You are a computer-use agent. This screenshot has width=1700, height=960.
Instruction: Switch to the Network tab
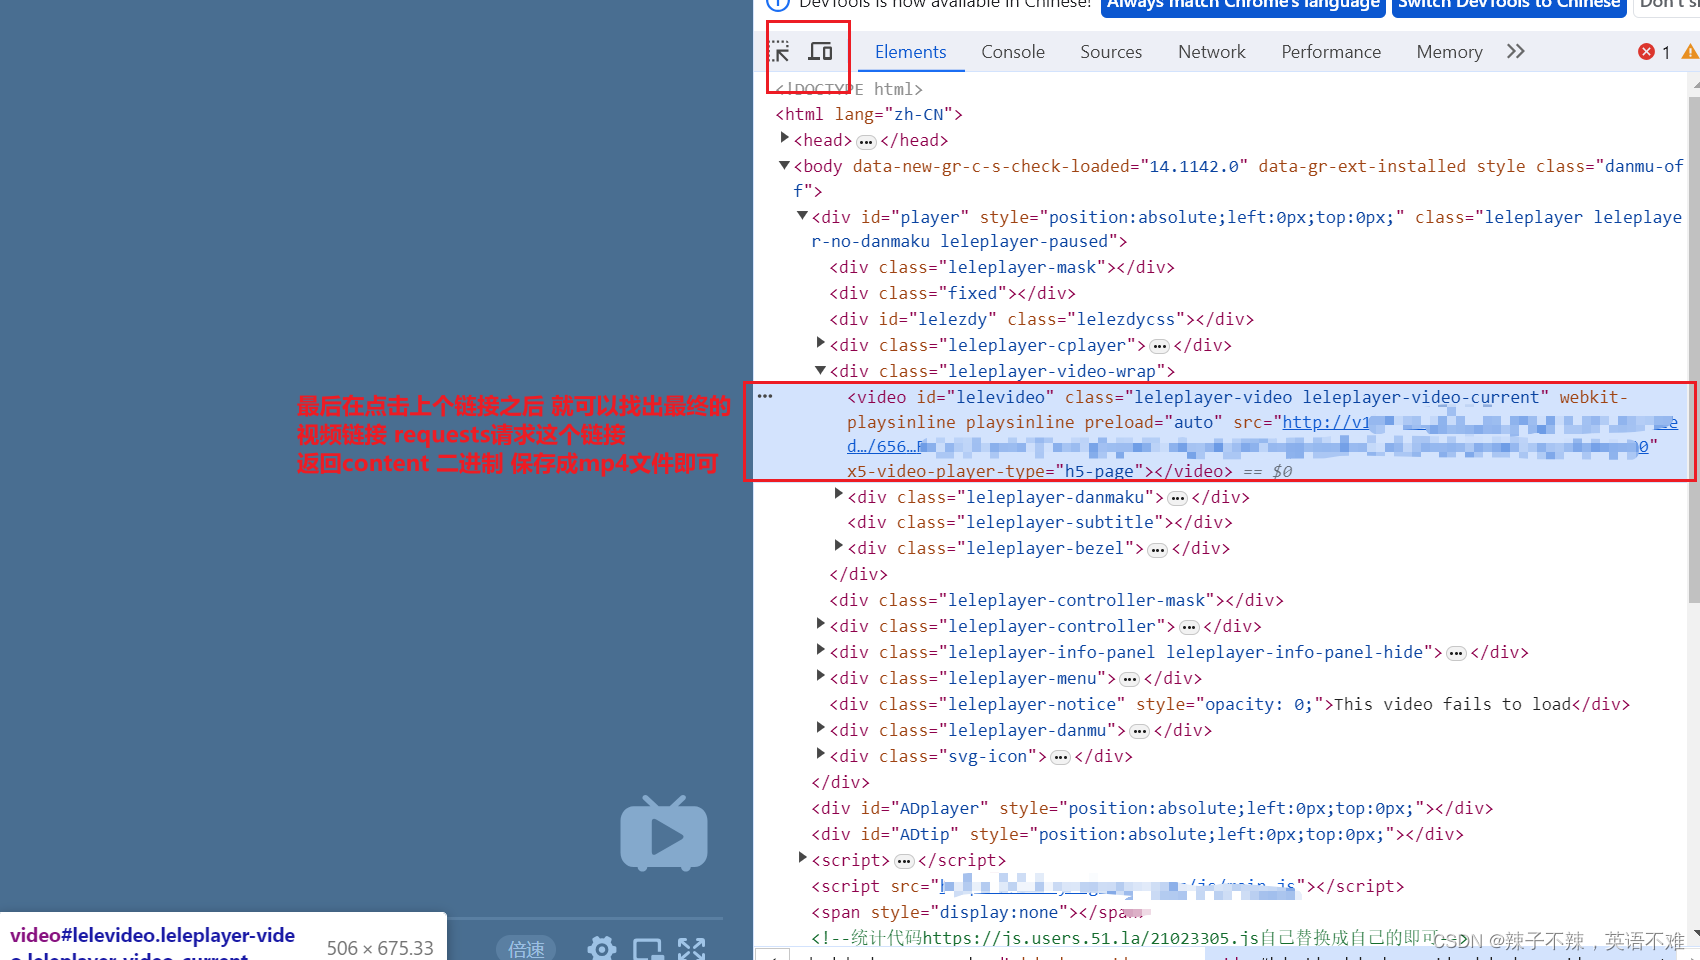coord(1212,52)
